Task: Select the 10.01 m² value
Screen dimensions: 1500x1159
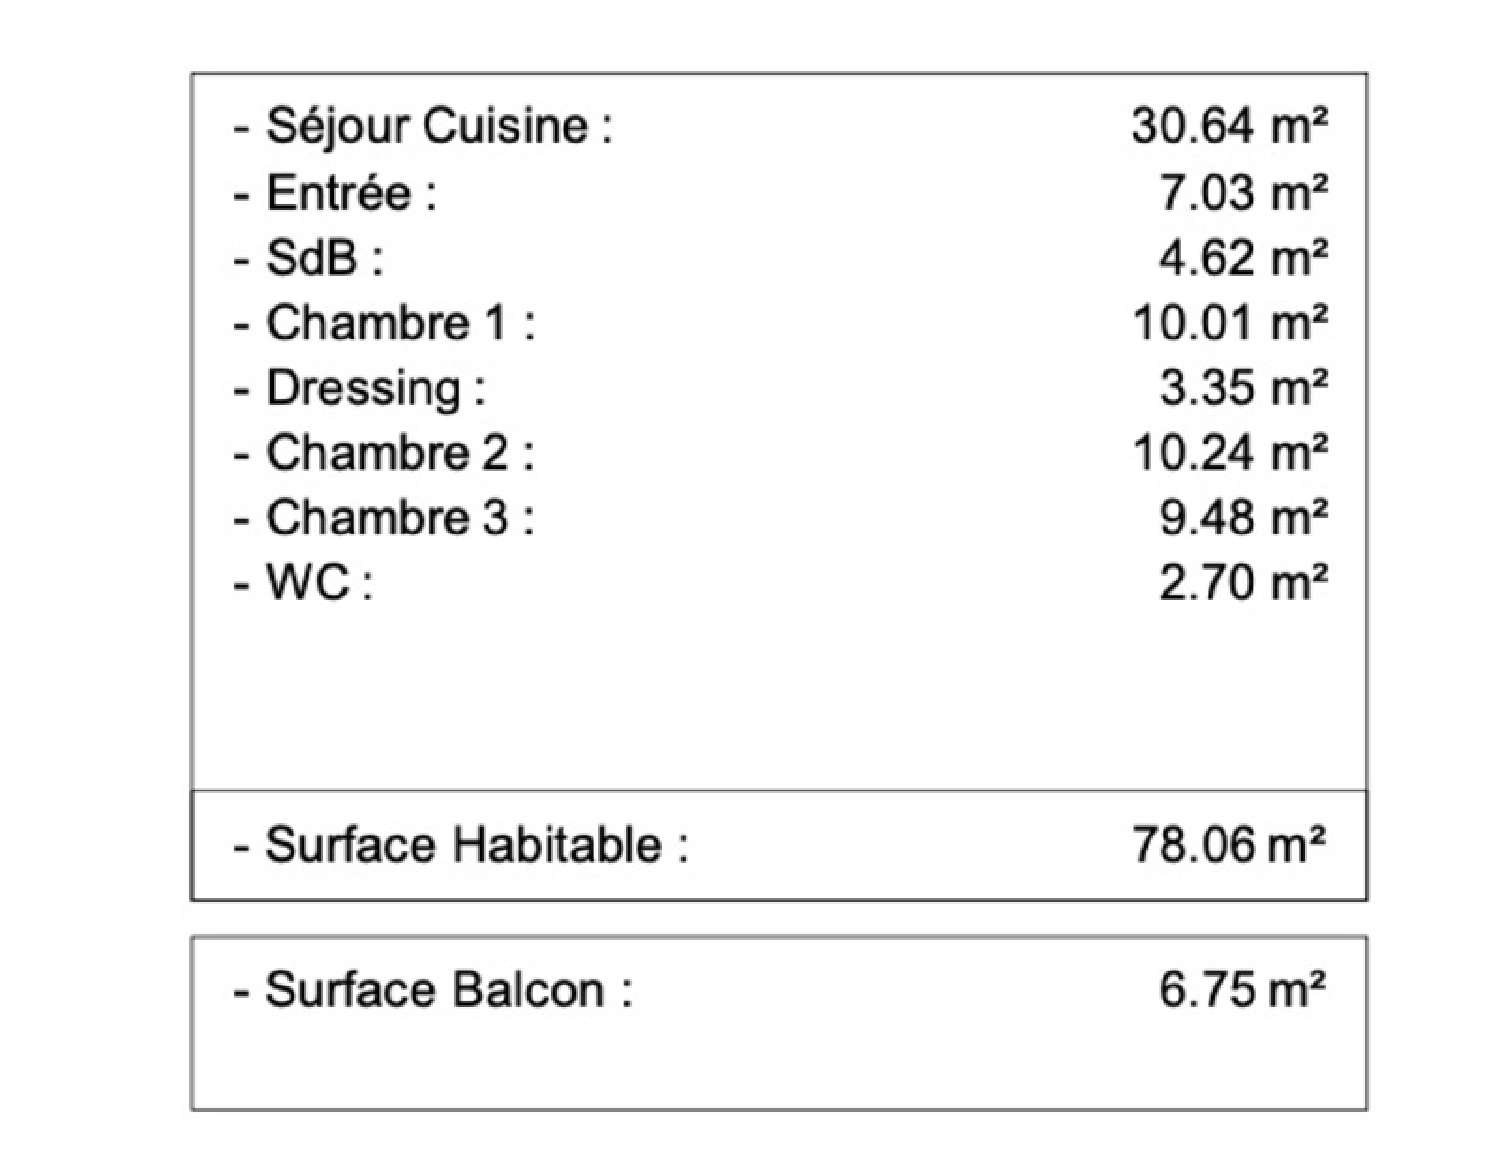Action: coord(1229,323)
